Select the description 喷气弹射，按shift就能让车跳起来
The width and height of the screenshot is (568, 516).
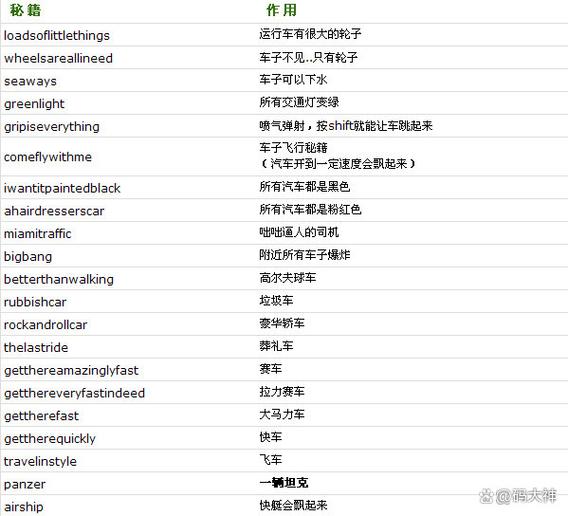[346, 126]
